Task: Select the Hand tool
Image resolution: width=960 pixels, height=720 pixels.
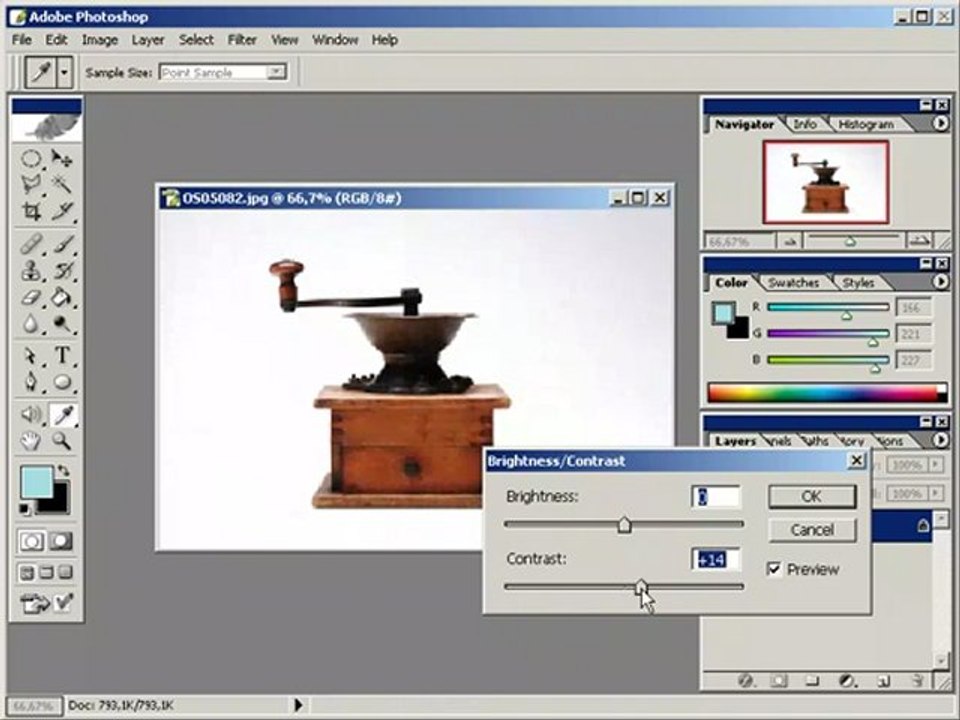Action: point(31,440)
